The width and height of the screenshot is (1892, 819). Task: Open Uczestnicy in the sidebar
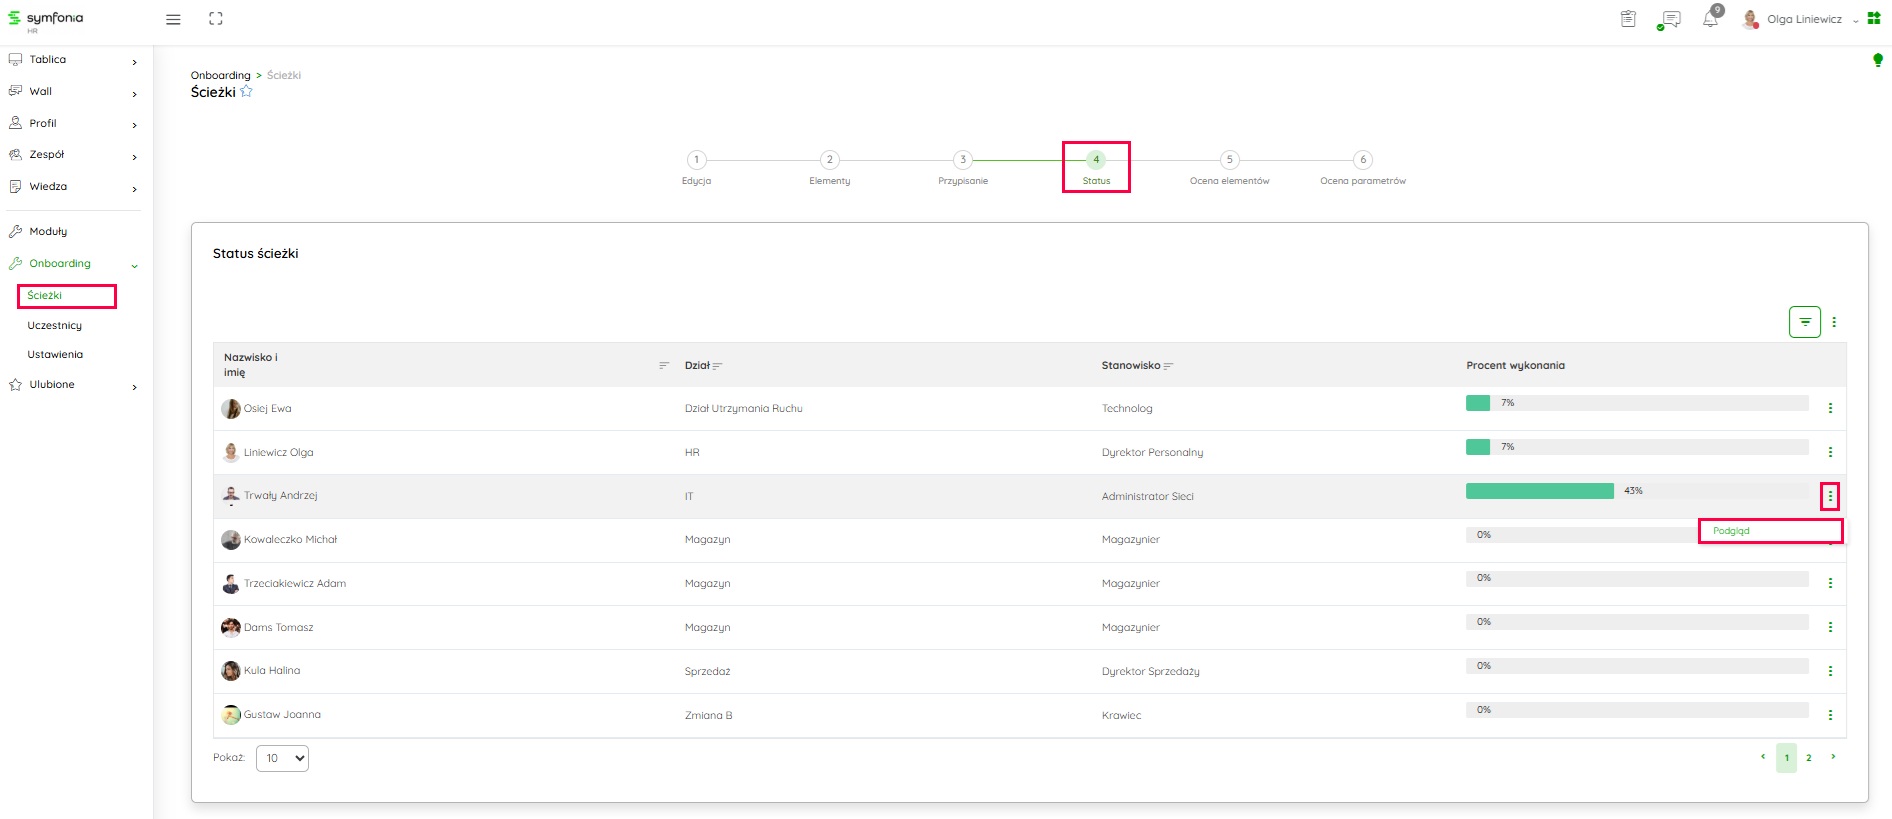click(55, 326)
